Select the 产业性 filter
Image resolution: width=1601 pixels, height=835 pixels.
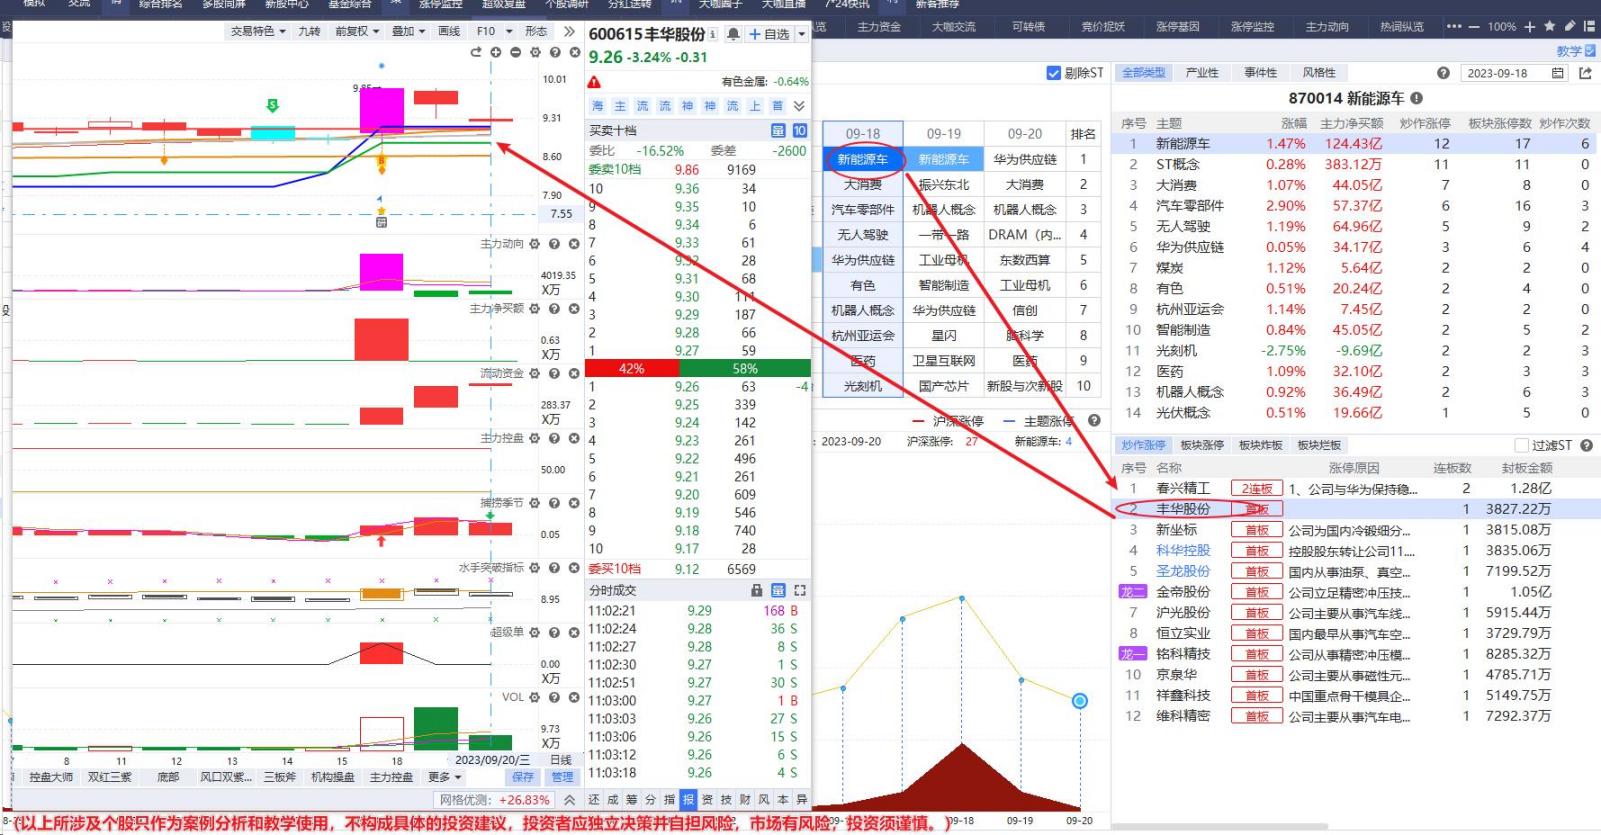point(1202,73)
